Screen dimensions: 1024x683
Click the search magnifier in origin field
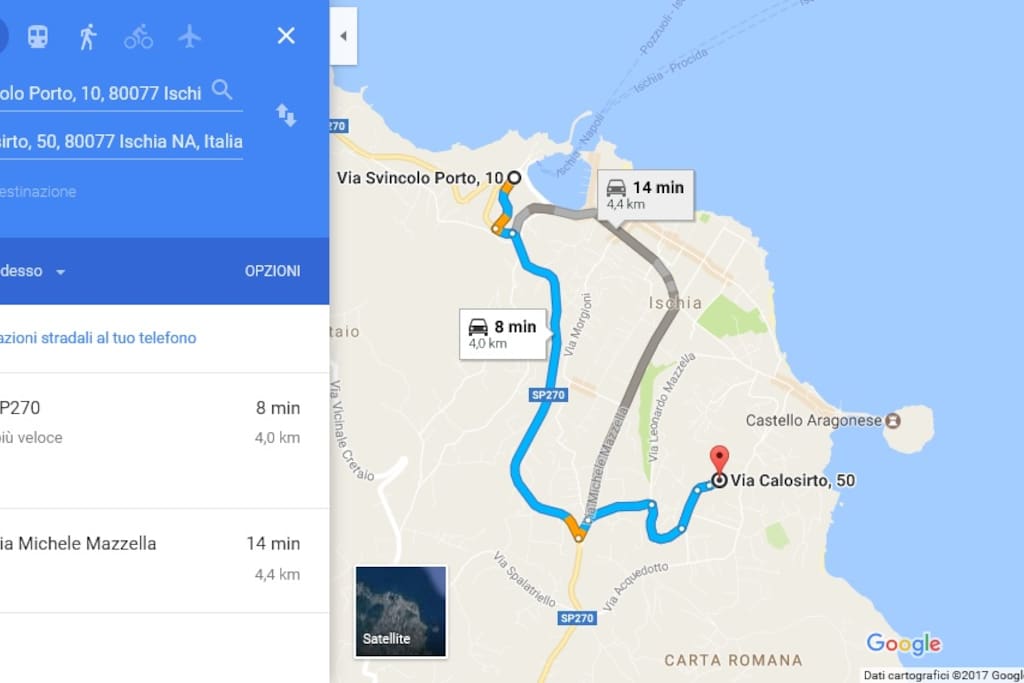click(x=222, y=89)
